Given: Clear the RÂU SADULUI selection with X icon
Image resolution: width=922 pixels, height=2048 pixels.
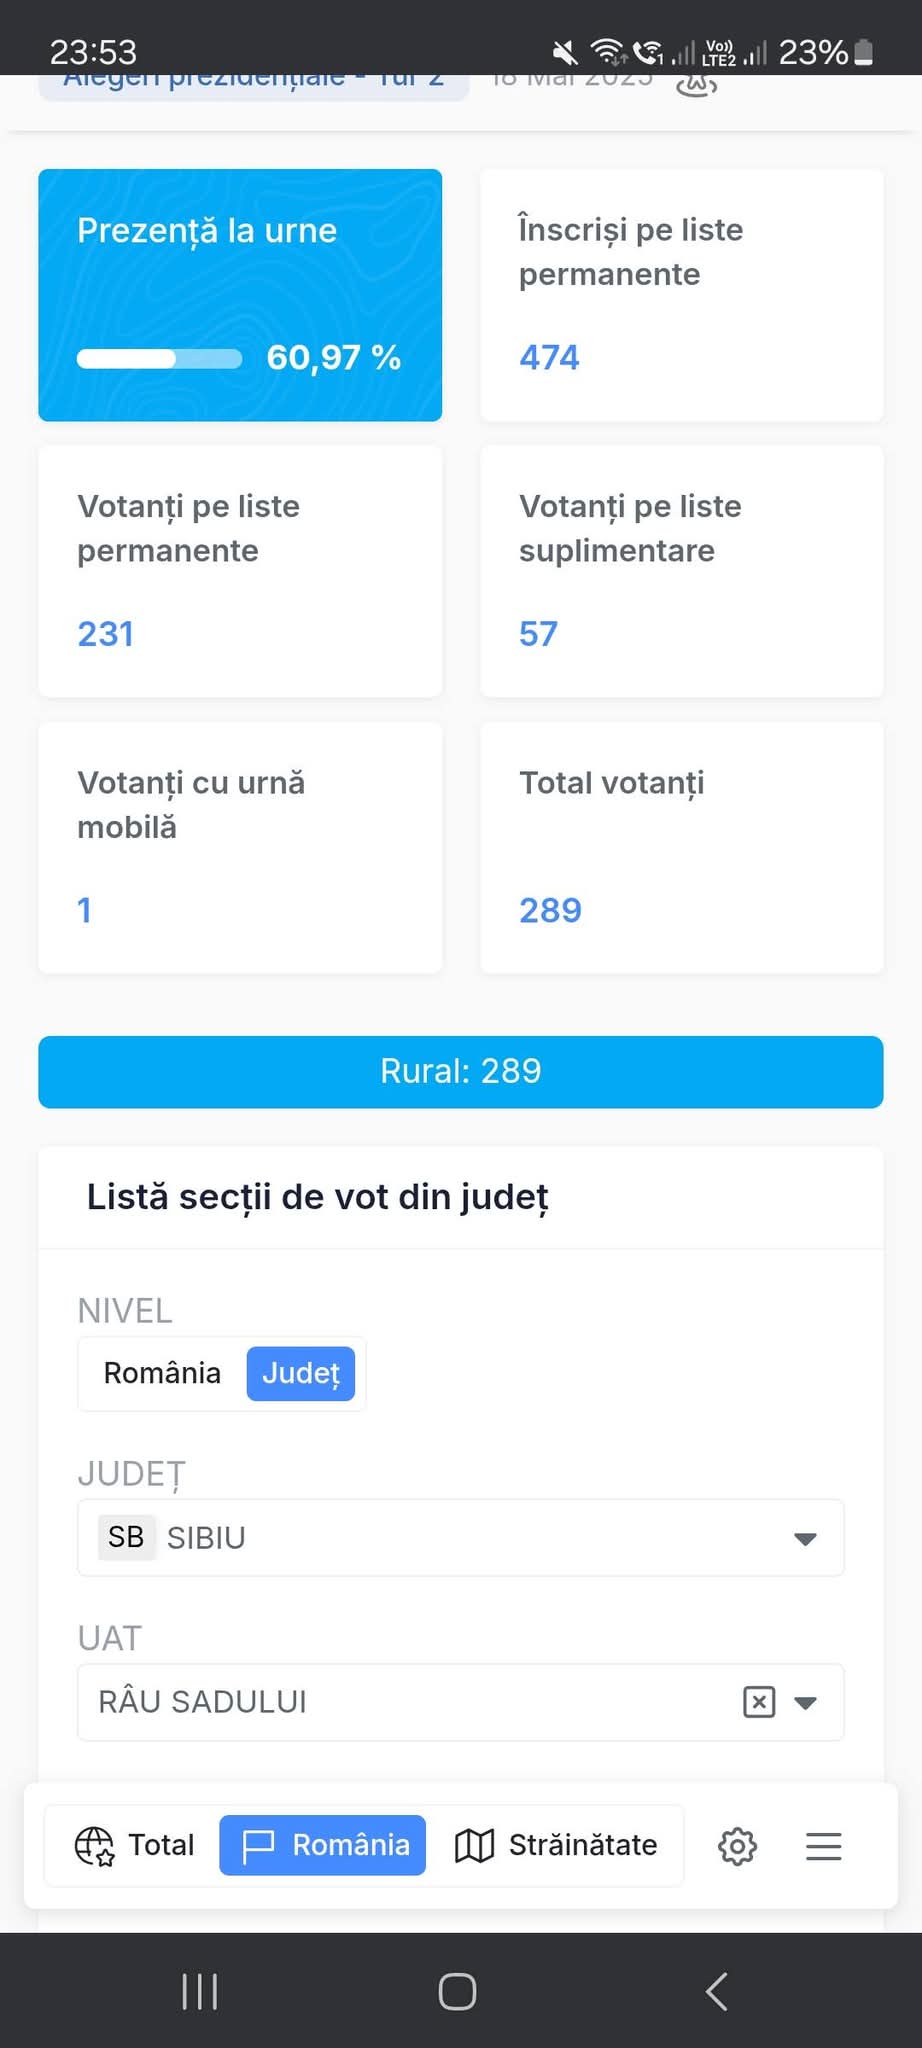Looking at the screenshot, I should [759, 1701].
